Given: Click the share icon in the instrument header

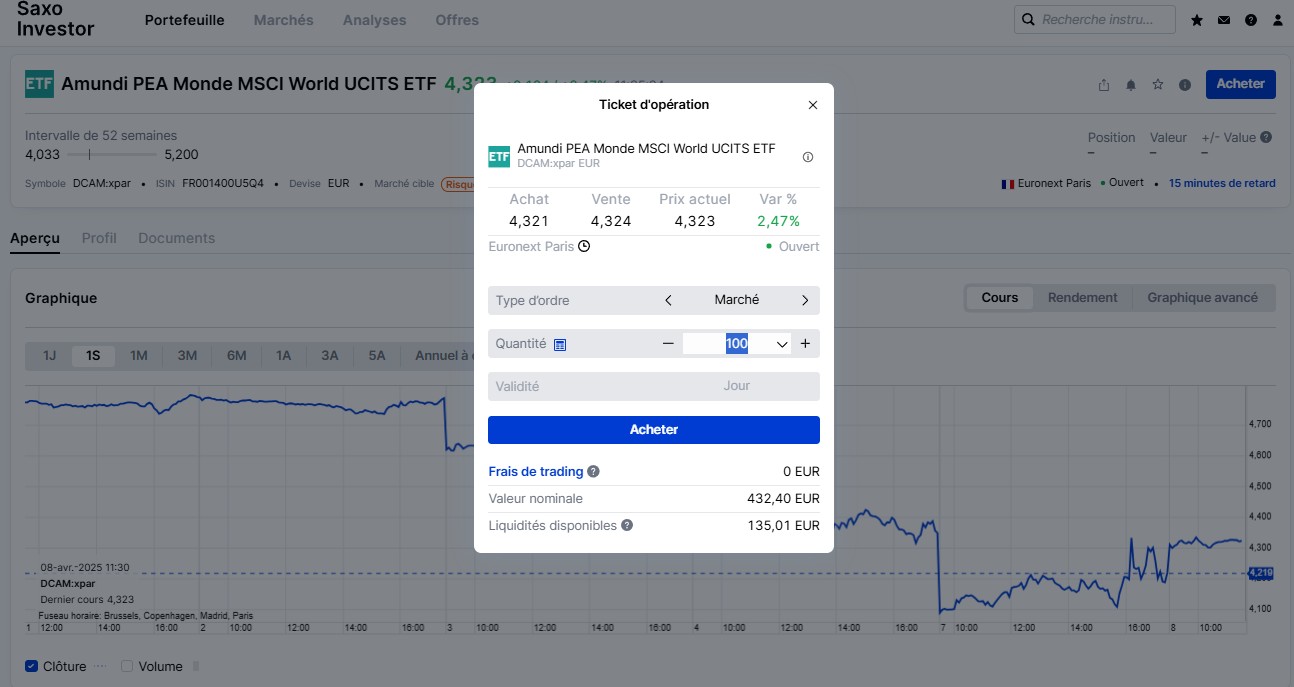Looking at the screenshot, I should pyautogui.click(x=1104, y=85).
